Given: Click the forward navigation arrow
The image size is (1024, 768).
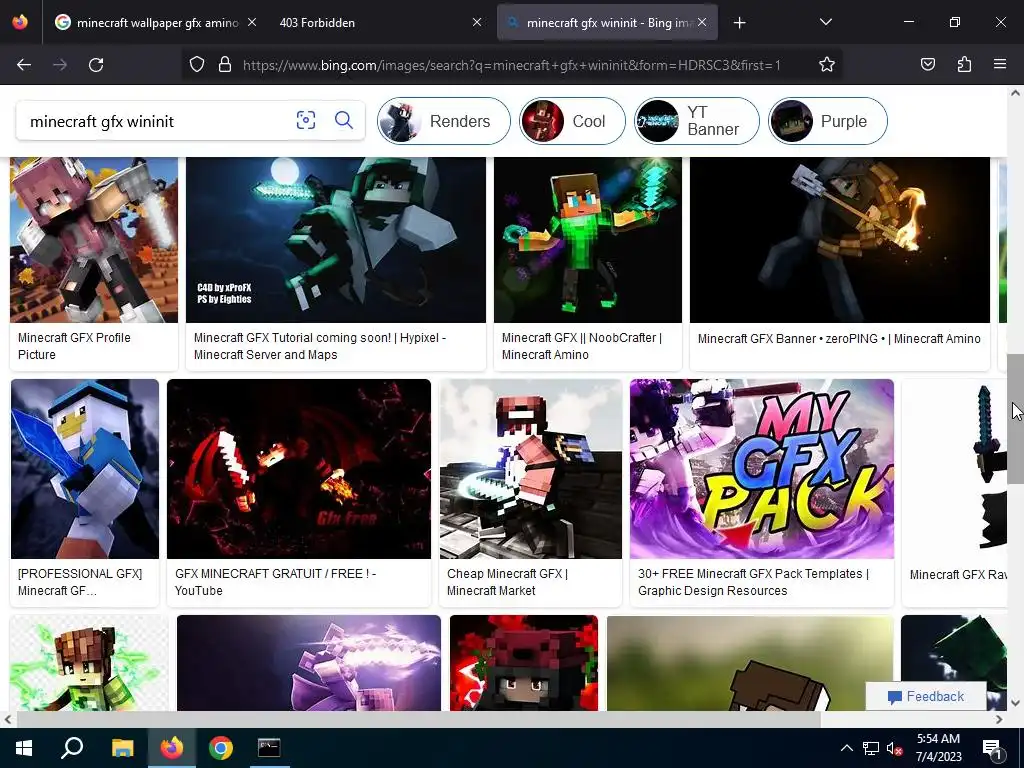Looking at the screenshot, I should pyautogui.click(x=60, y=65).
